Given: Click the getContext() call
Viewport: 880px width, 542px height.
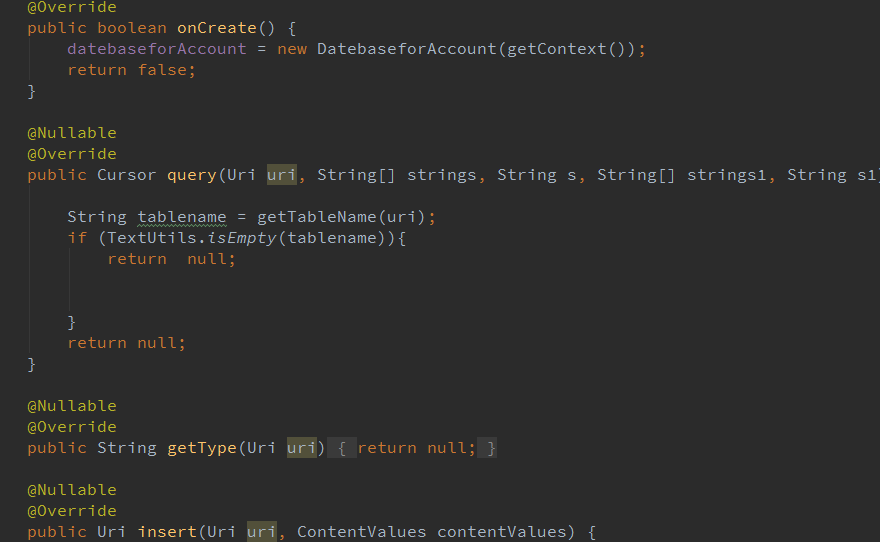Looking at the screenshot, I should [x=566, y=49].
